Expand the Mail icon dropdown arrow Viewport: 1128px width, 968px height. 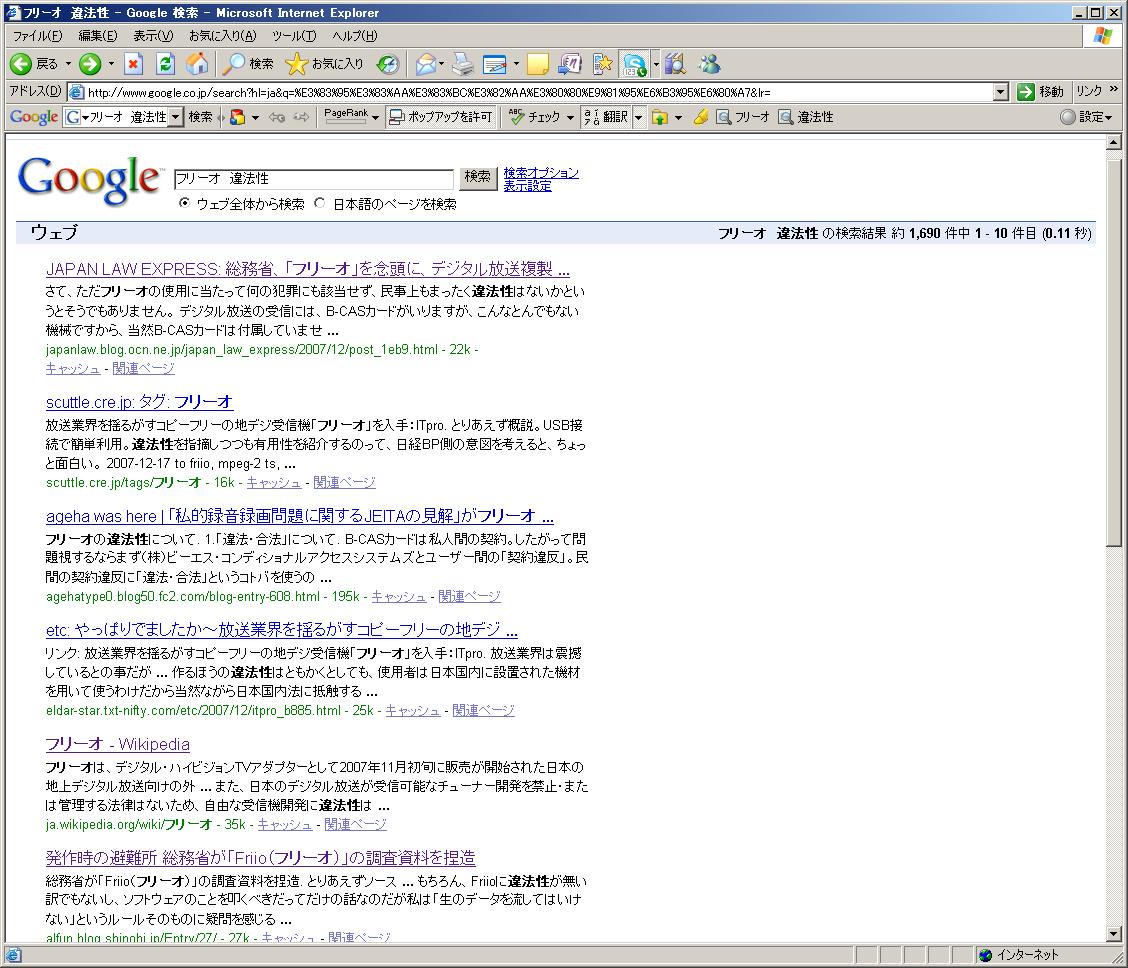point(441,64)
